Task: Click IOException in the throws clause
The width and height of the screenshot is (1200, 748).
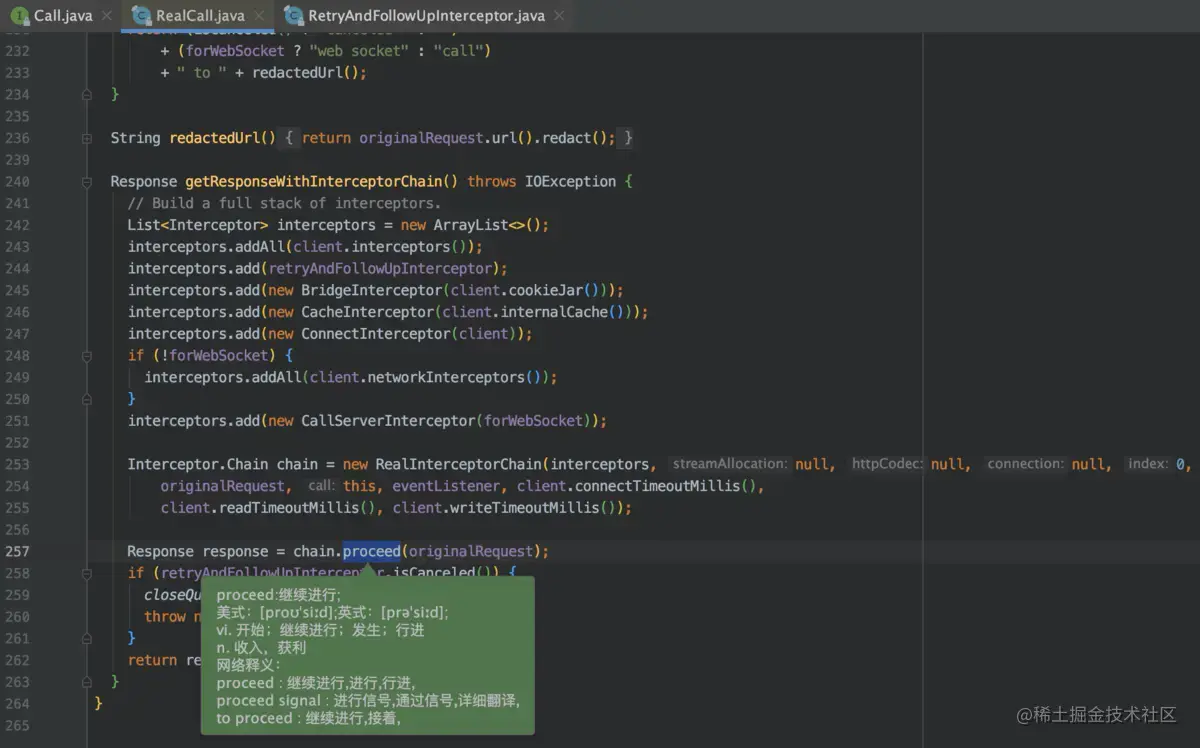Action: [570, 181]
